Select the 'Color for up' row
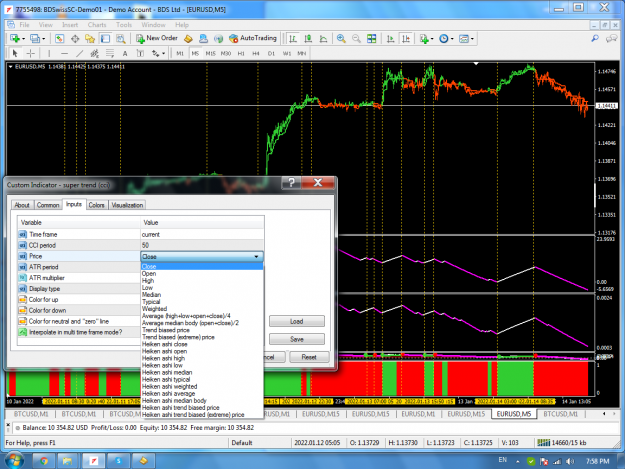Viewport: 625px width, 469px height. [79, 300]
